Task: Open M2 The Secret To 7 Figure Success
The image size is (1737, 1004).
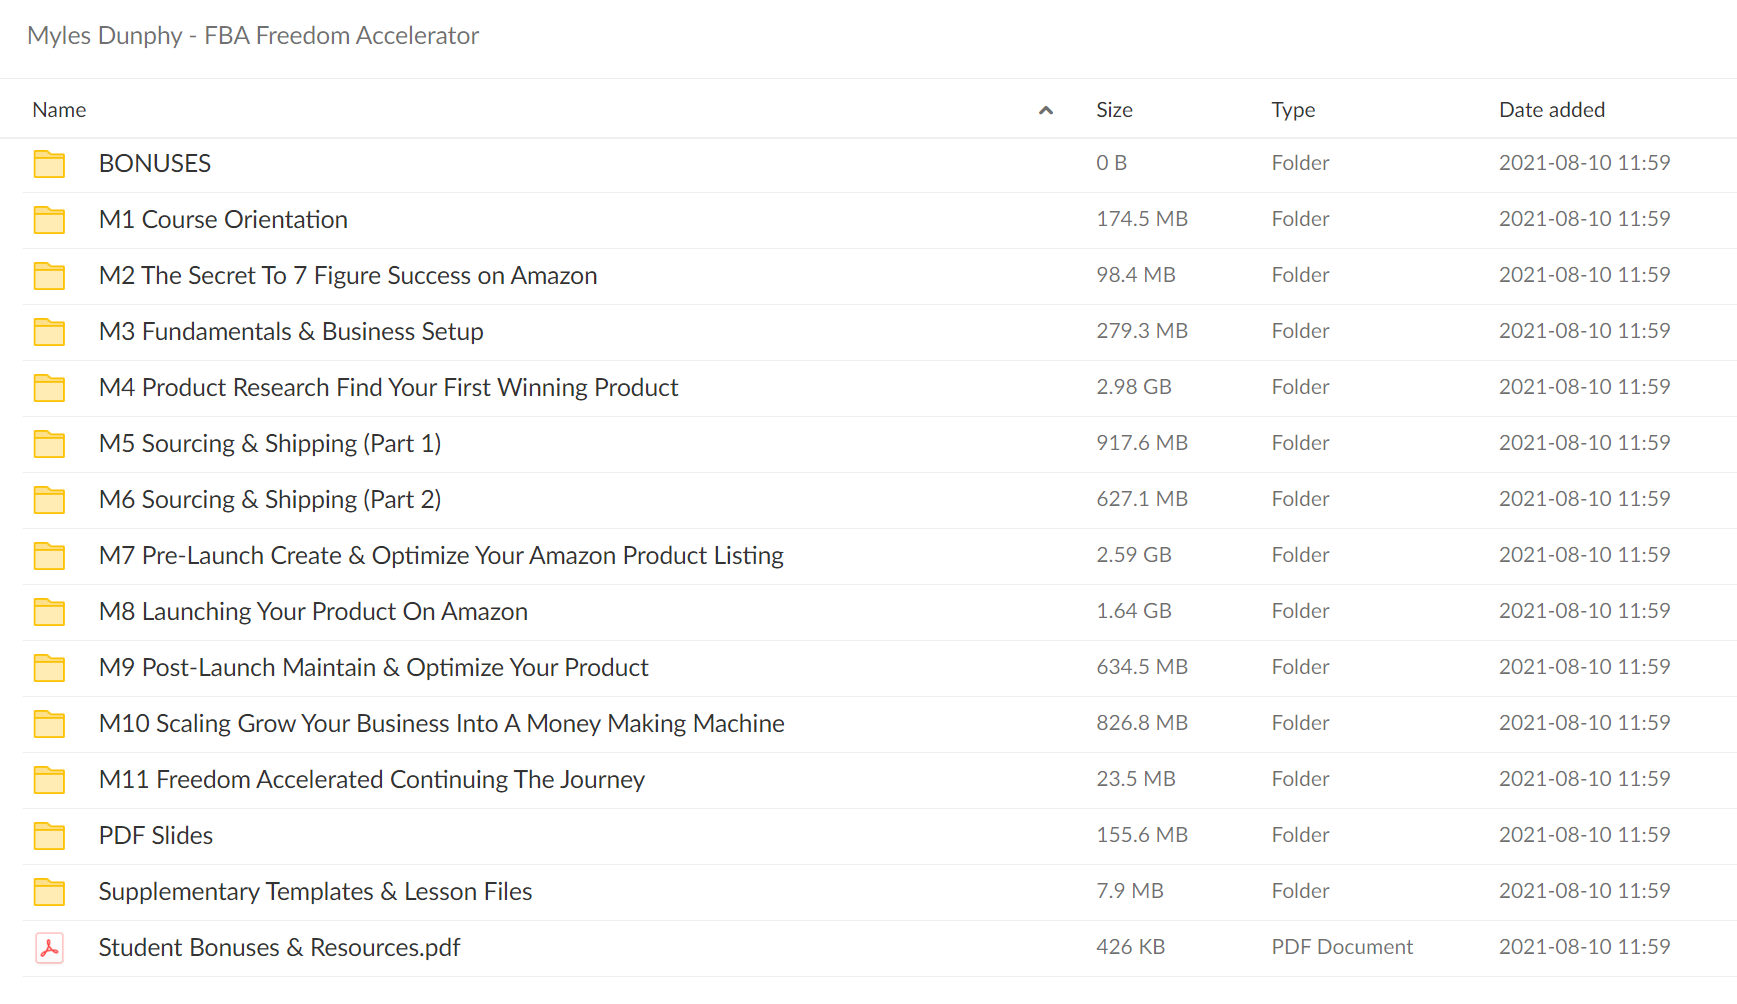Action: point(348,276)
